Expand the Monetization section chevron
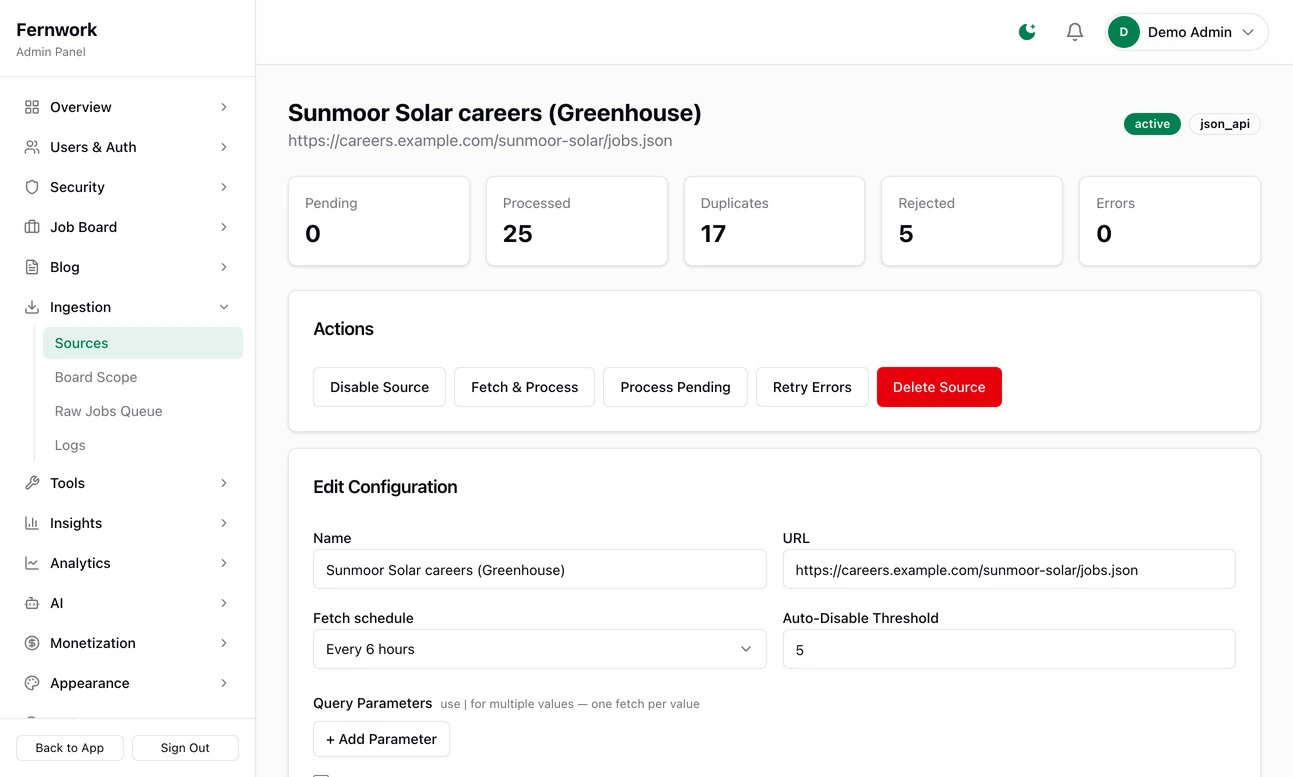 [224, 643]
